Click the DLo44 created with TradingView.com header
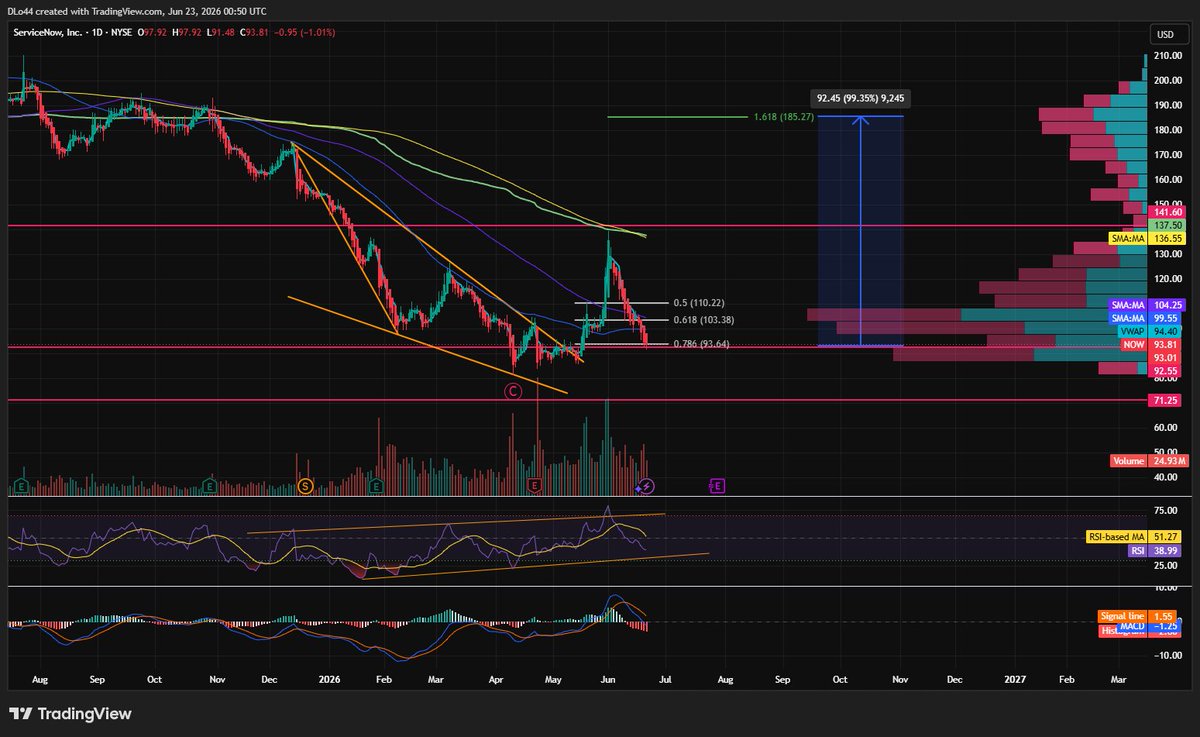1200x737 pixels. (x=138, y=11)
